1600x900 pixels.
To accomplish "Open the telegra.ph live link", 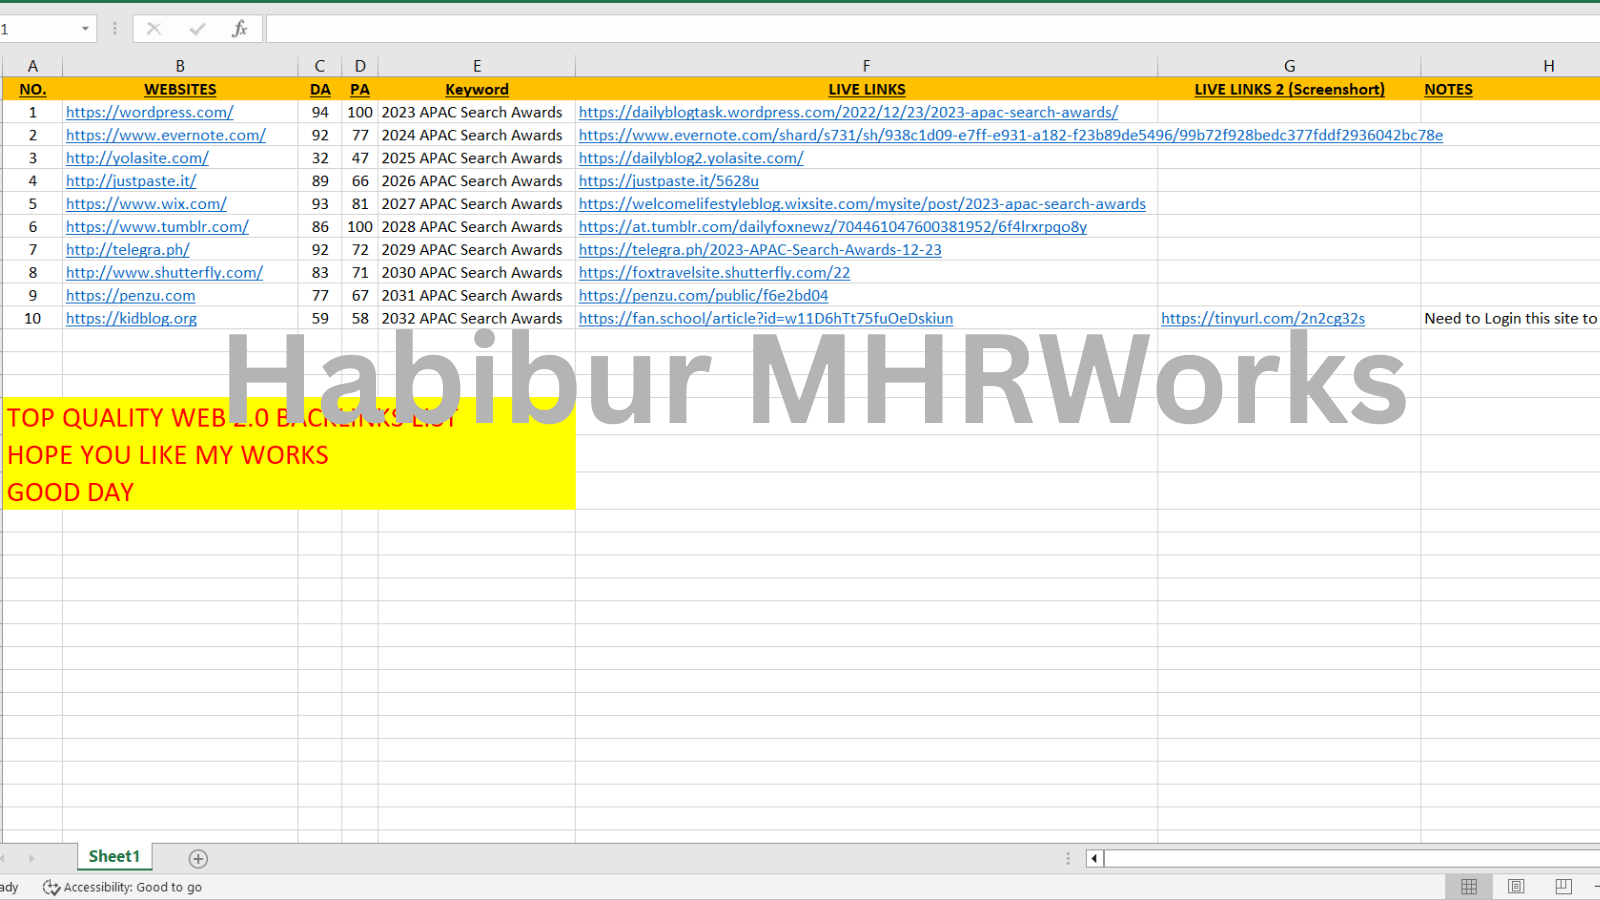I will 760,250.
